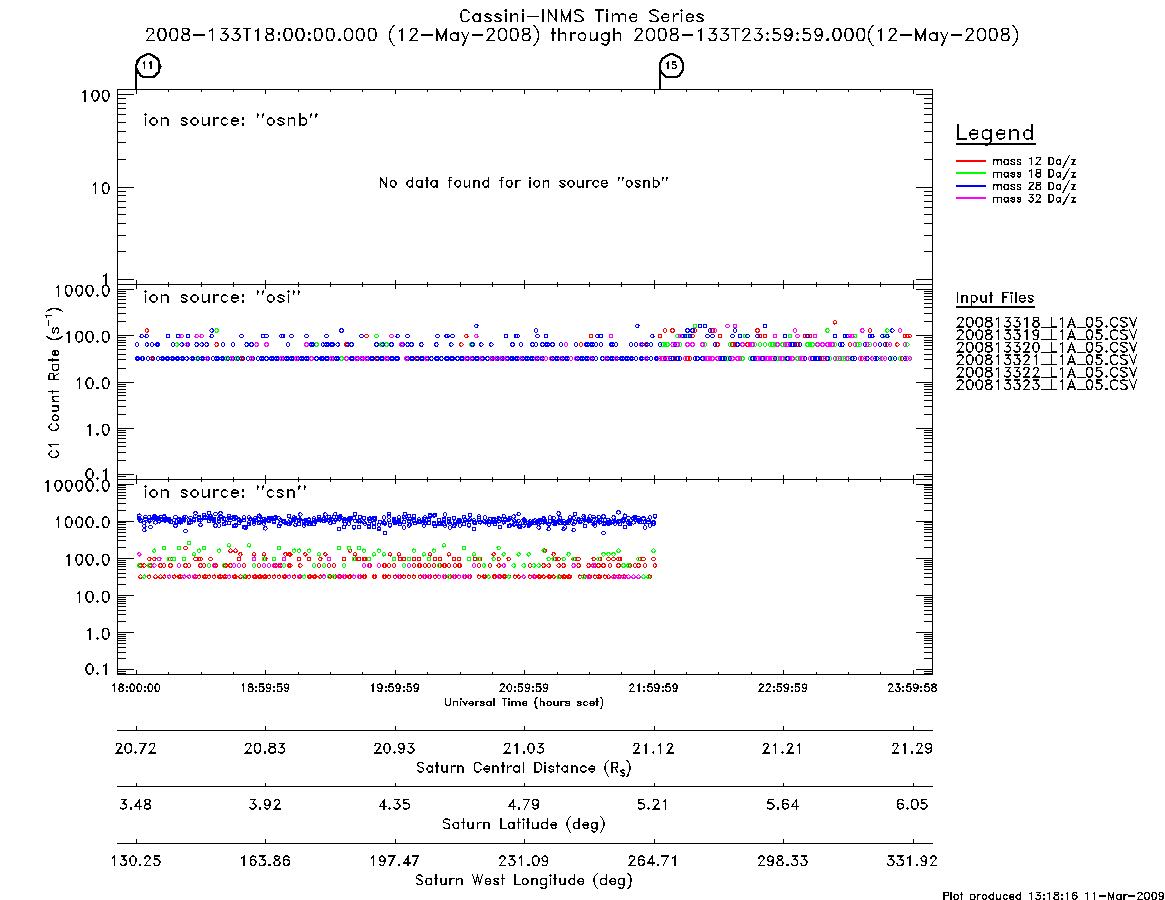This screenshot has height=900, width=1165.
Task: Click the 264.71 longitude value
Action: pyautogui.click(x=653, y=861)
